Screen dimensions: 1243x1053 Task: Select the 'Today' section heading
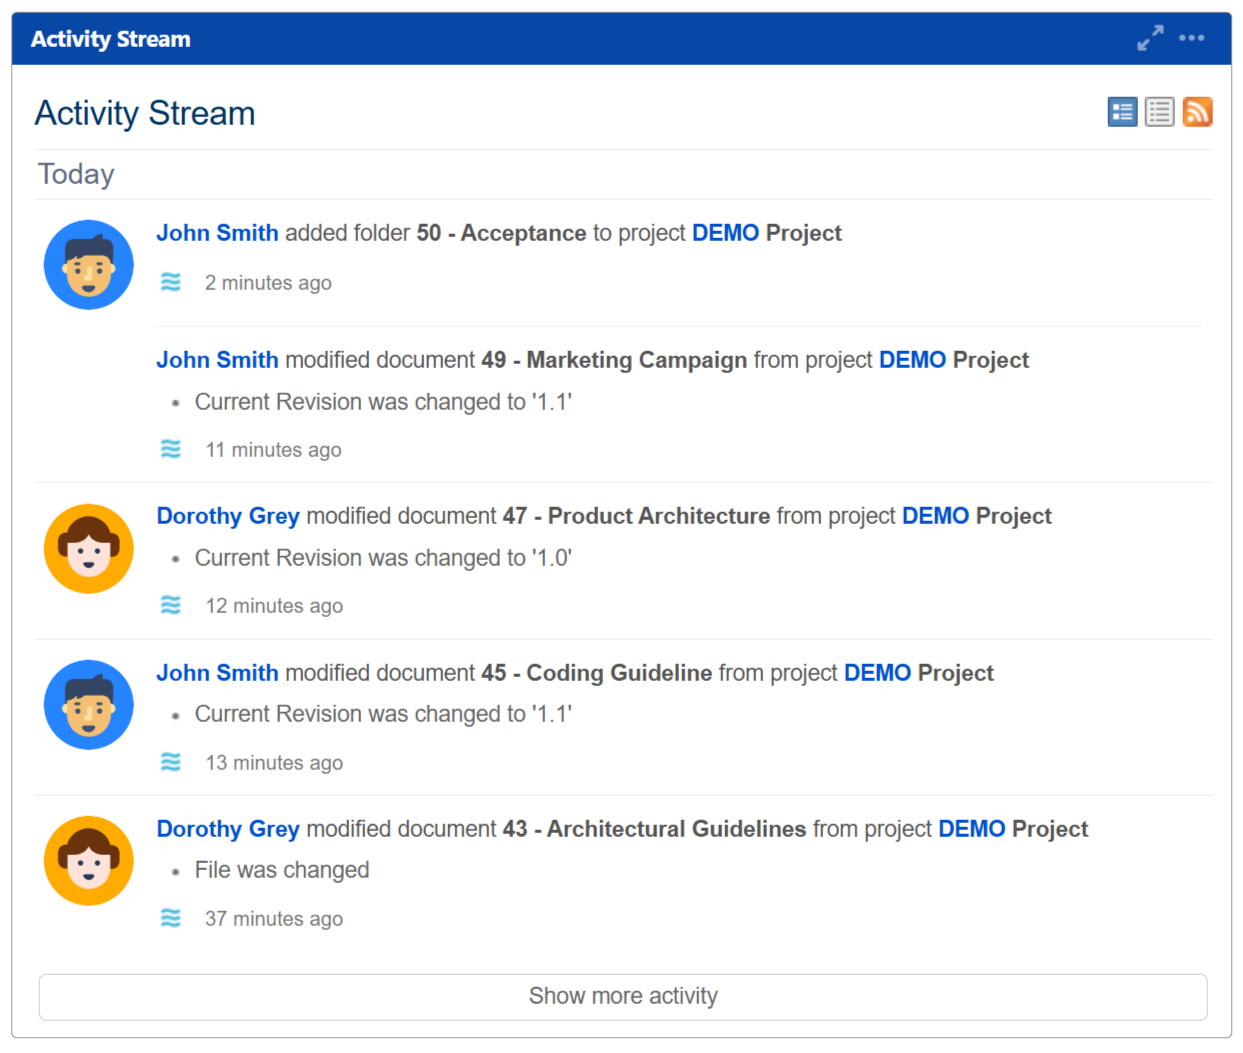[x=76, y=173]
